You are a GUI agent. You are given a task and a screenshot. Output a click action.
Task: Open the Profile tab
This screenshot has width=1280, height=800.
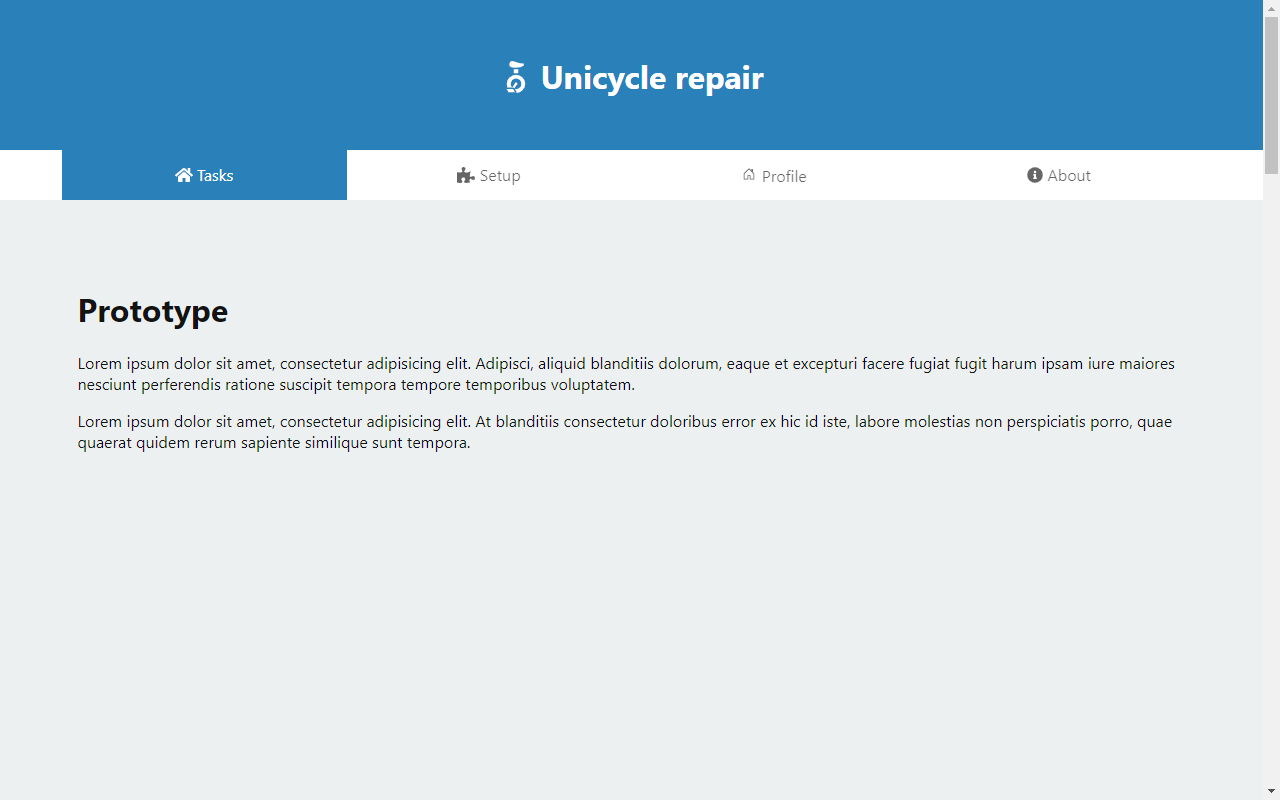click(775, 175)
